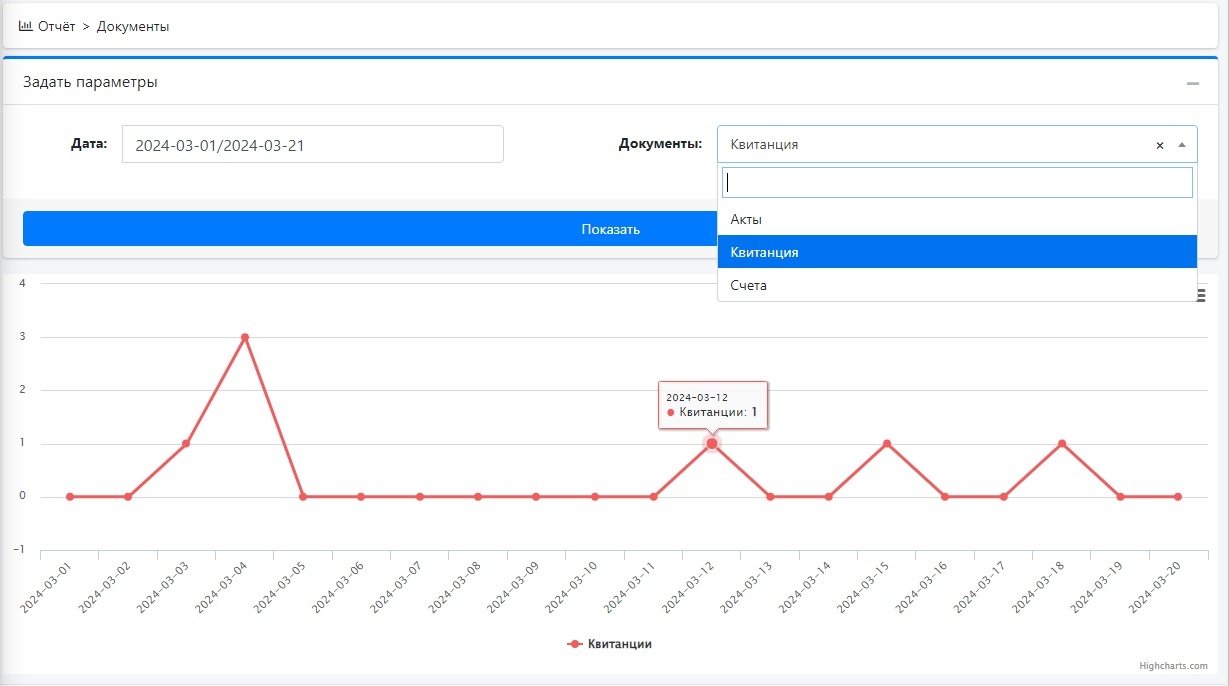Collapse the Задать параметры panel
1229x686 pixels.
click(x=1192, y=83)
